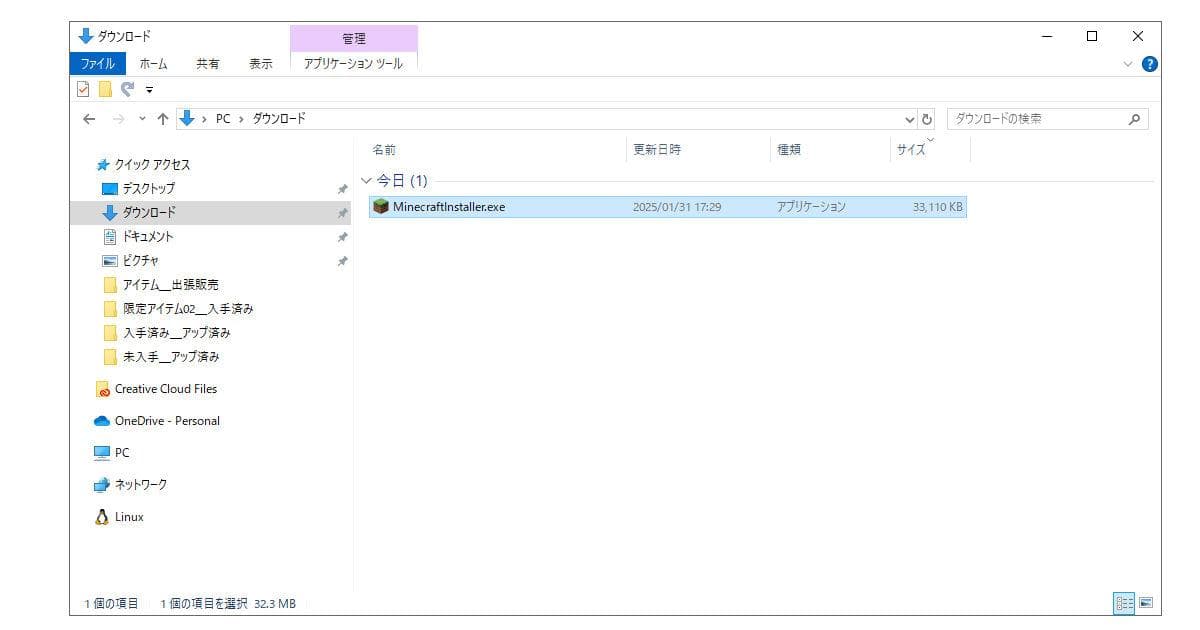Open address bar history dropdown
This screenshot has height=630, width=1200.
pyautogui.click(x=909, y=118)
